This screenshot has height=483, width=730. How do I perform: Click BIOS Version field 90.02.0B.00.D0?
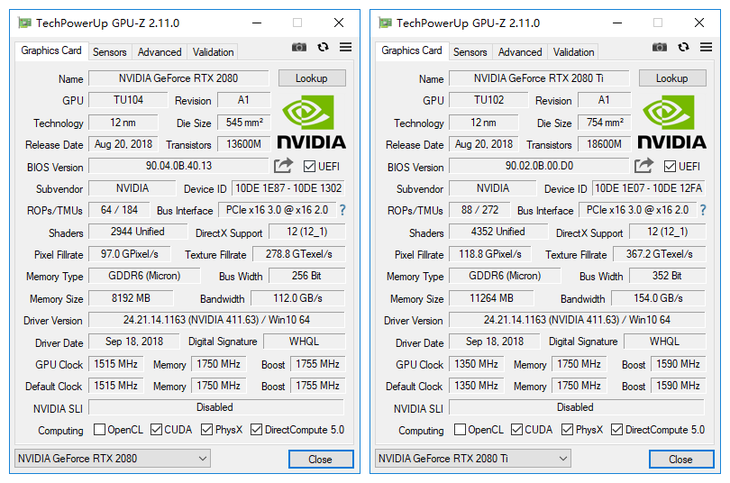539,166
